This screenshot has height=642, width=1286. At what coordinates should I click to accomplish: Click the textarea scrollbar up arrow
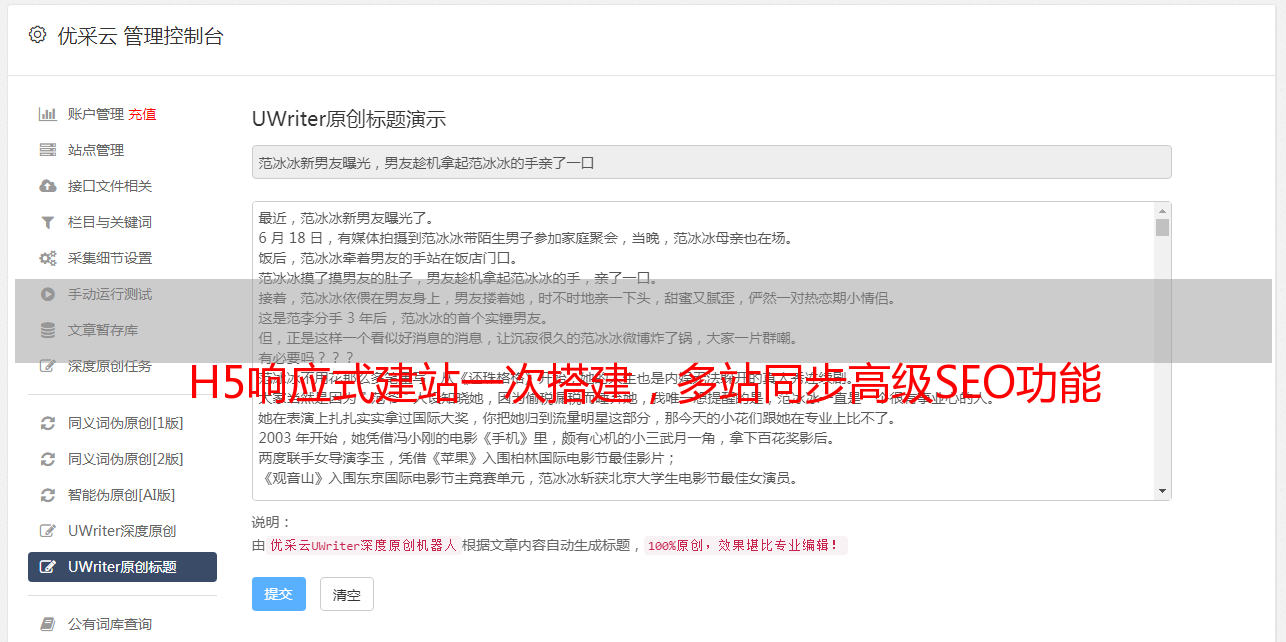coord(1162,211)
